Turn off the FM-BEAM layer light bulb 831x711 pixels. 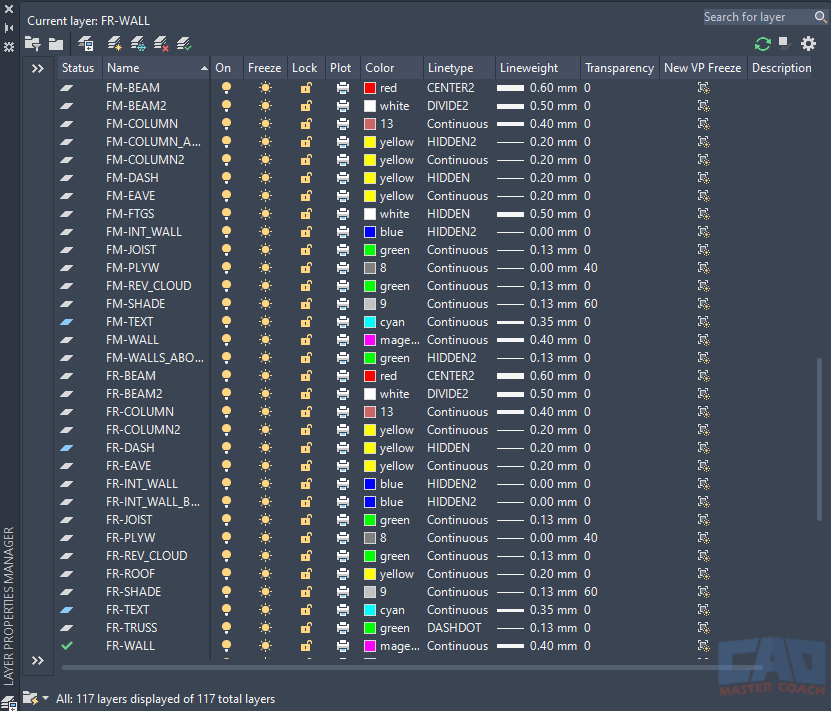coord(226,88)
